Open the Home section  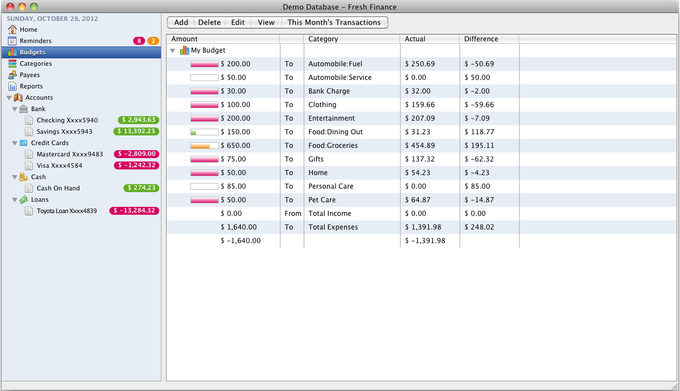click(x=82, y=29)
